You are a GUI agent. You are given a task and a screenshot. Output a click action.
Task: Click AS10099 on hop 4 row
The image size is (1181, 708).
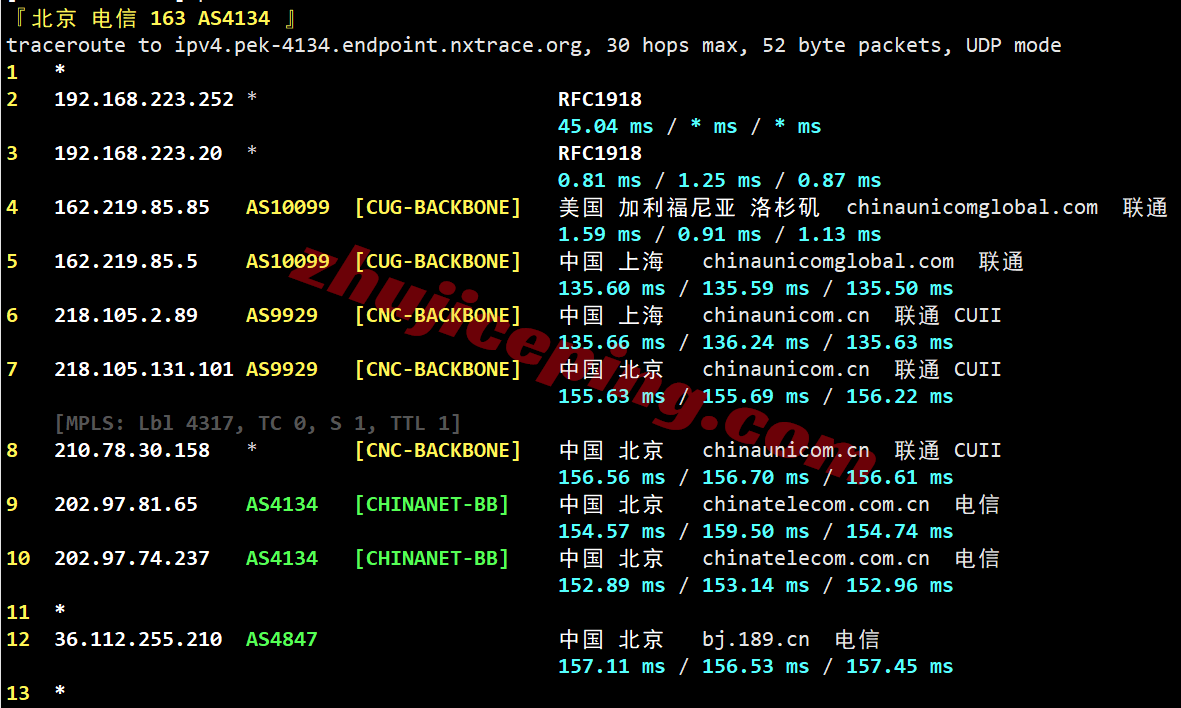point(288,208)
